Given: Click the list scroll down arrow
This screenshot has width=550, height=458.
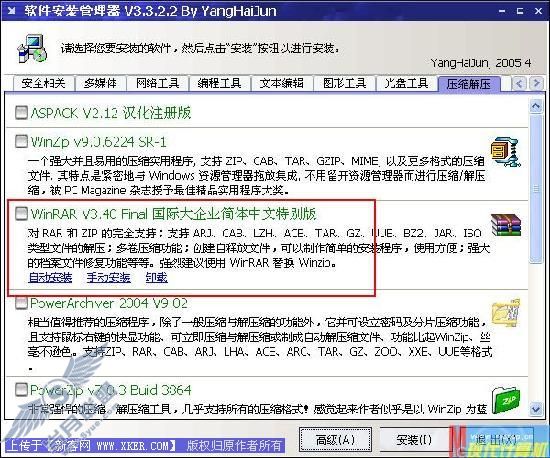Looking at the screenshot, I should (x=536, y=409).
